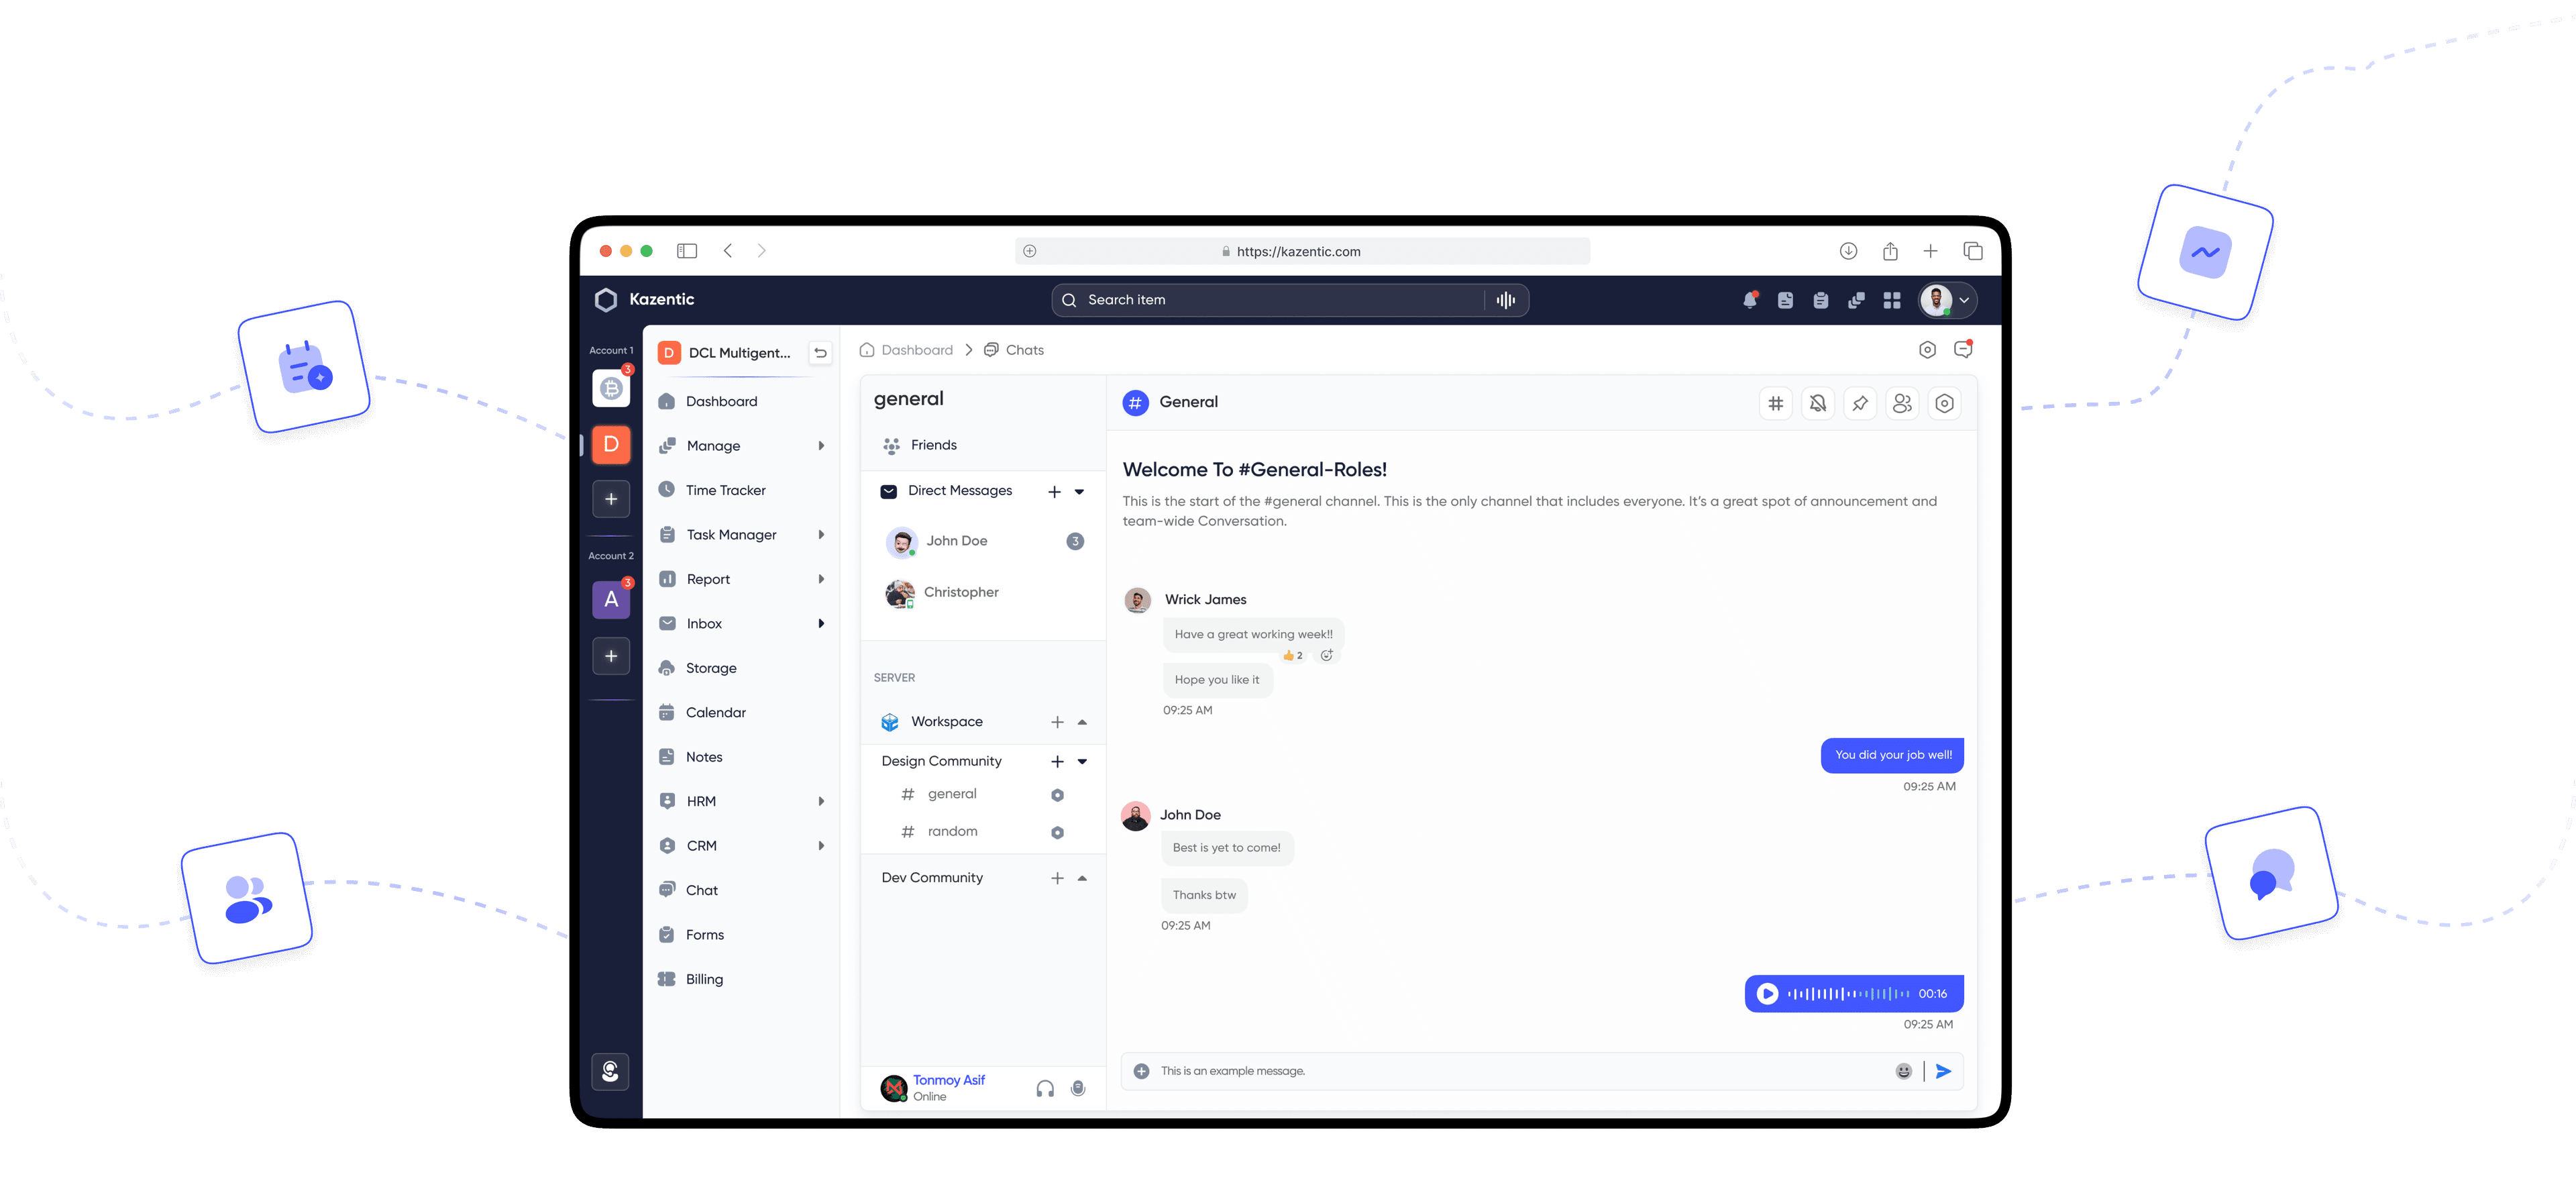Viewport: 2576px width, 1199px height.
Task: Open the support agent icon at sidebar bottom
Action: pos(610,1072)
